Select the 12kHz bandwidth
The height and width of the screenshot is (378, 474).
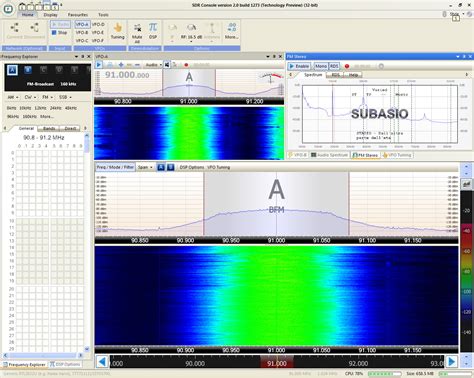click(x=40, y=108)
